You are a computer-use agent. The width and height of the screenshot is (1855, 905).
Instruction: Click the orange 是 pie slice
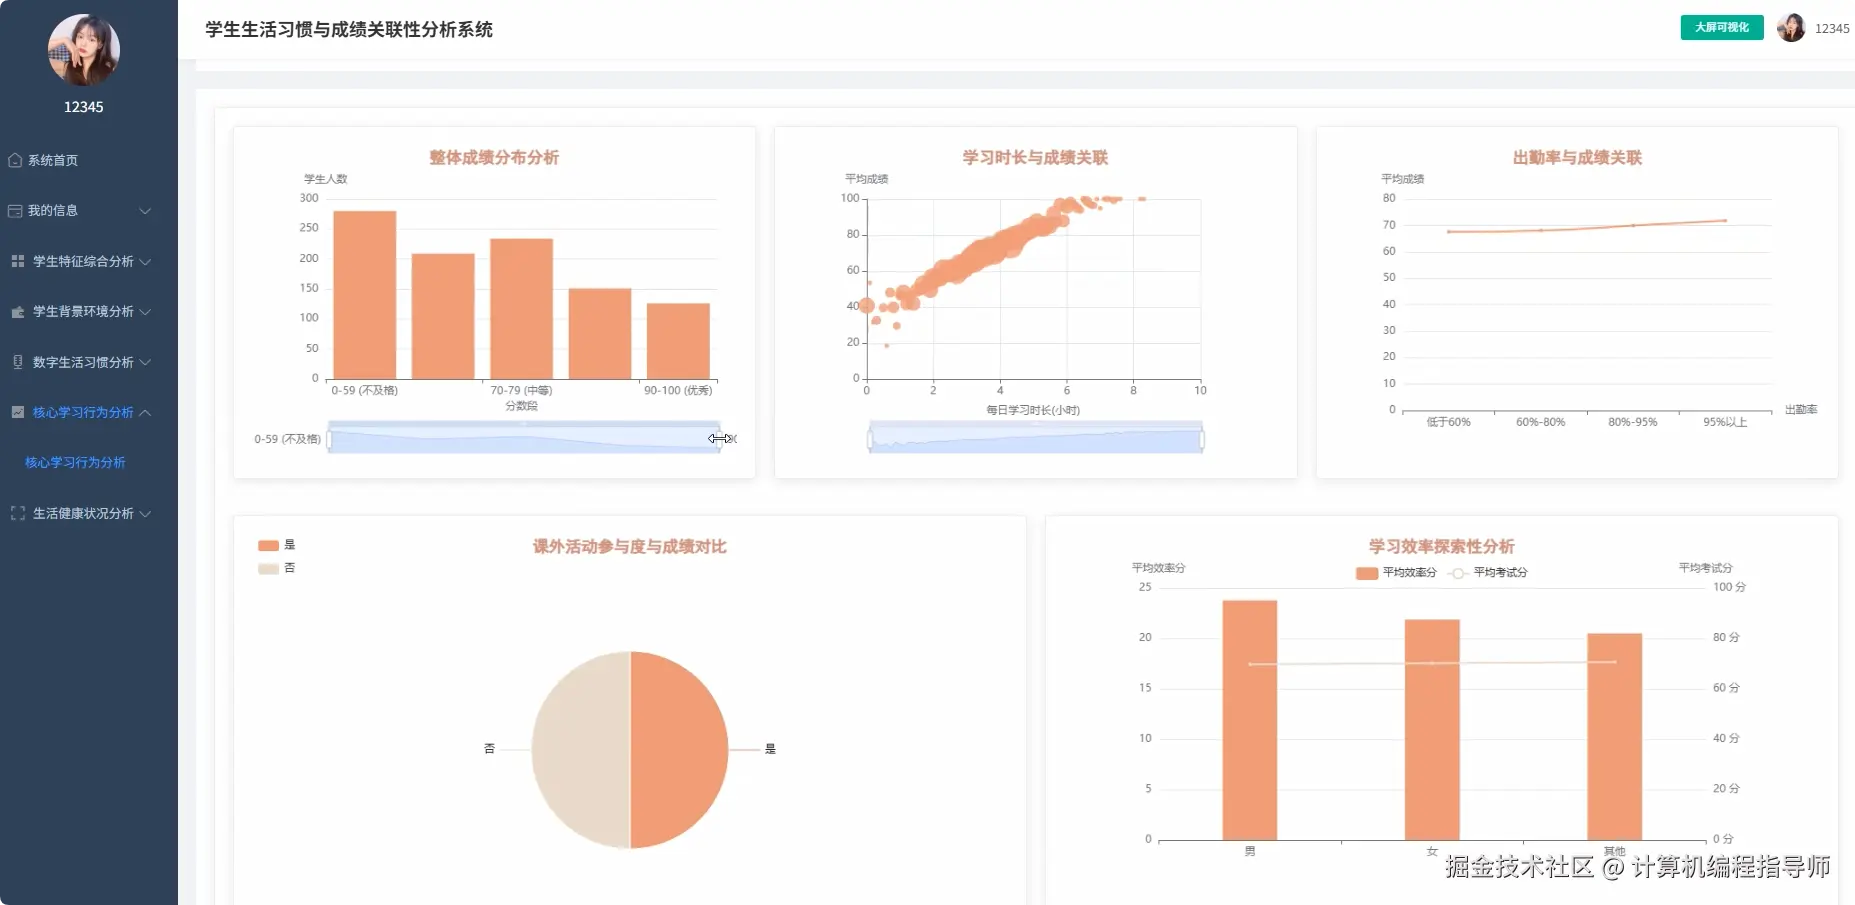[680, 750]
